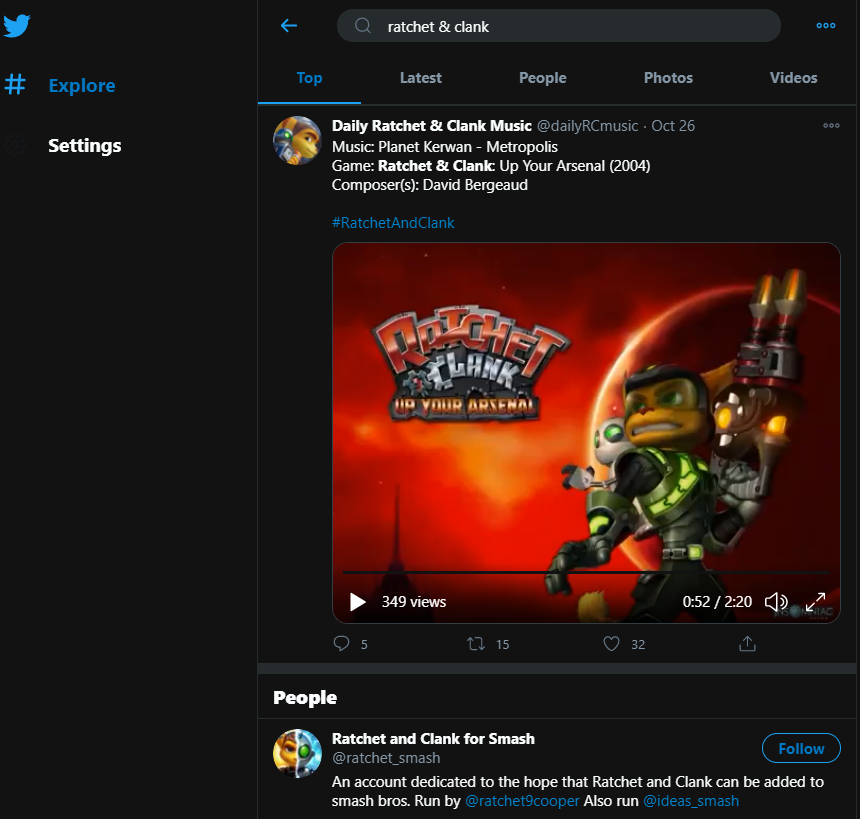860x819 pixels.
Task: Reply to the Daily Ratchet & Clank tweet
Action: pos(342,644)
